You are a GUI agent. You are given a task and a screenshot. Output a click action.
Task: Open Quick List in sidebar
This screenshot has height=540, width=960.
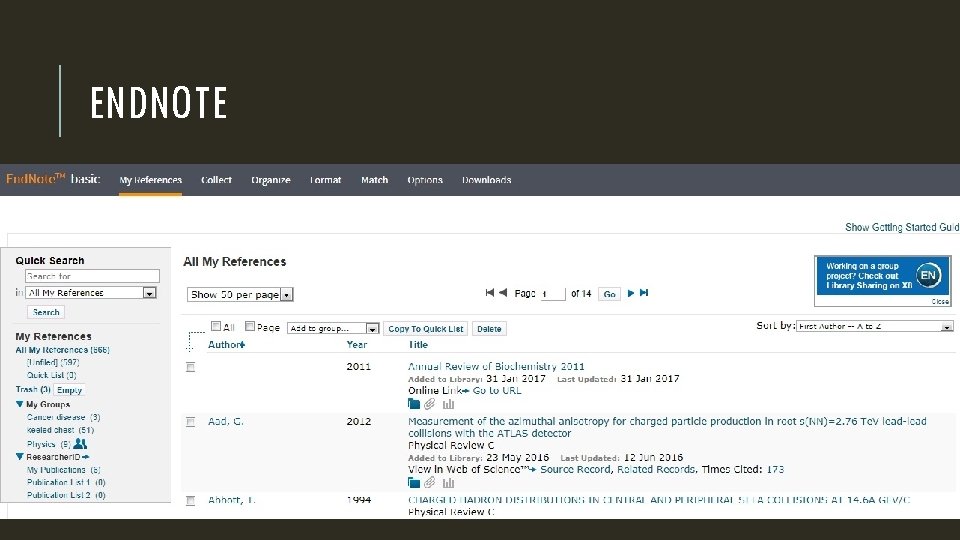51,375
